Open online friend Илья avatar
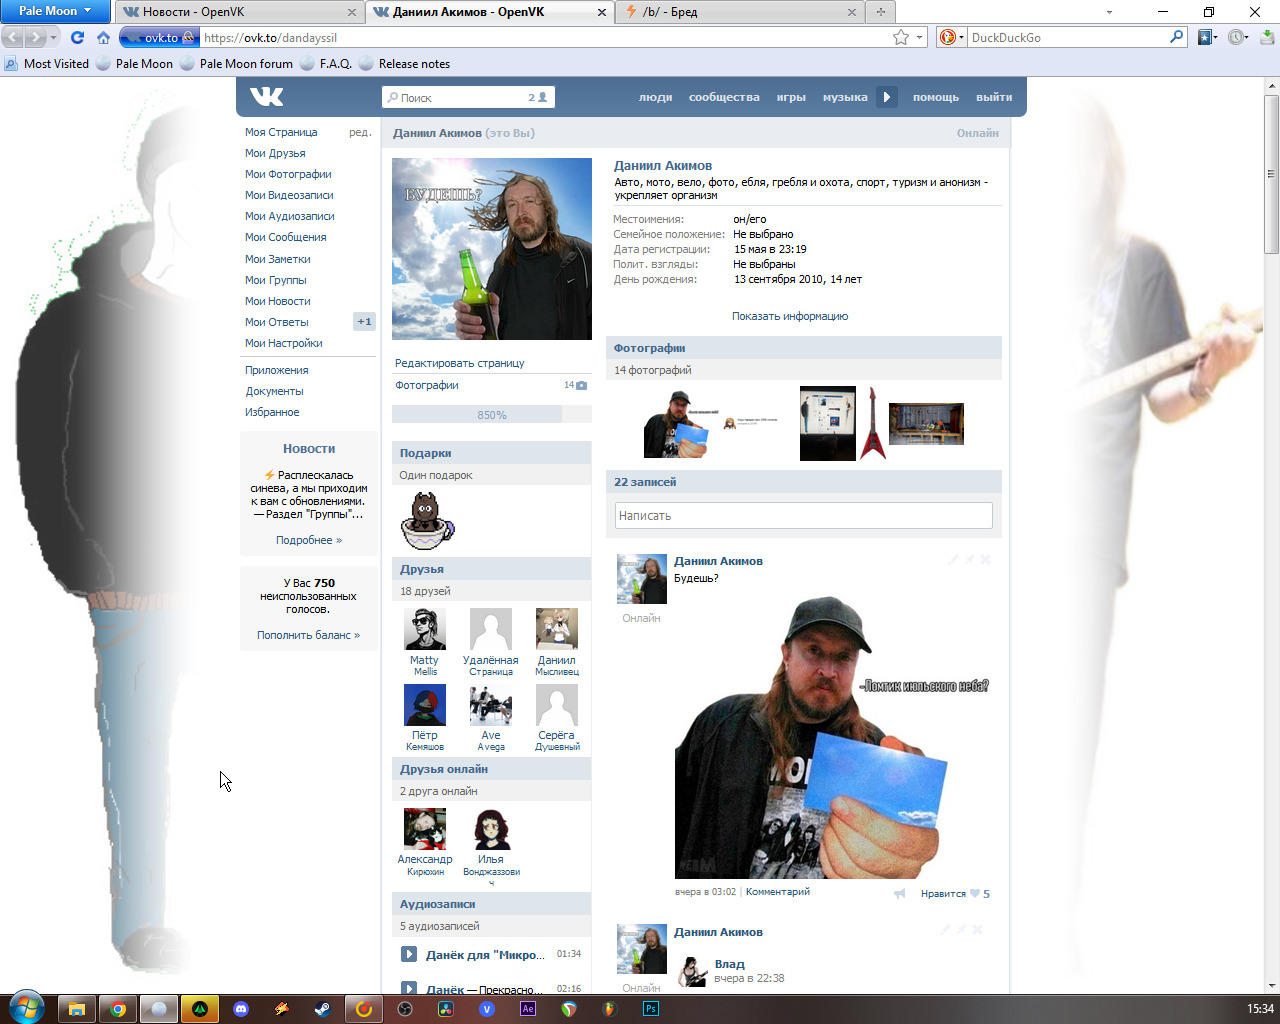This screenshot has height=1024, width=1280. 491,829
